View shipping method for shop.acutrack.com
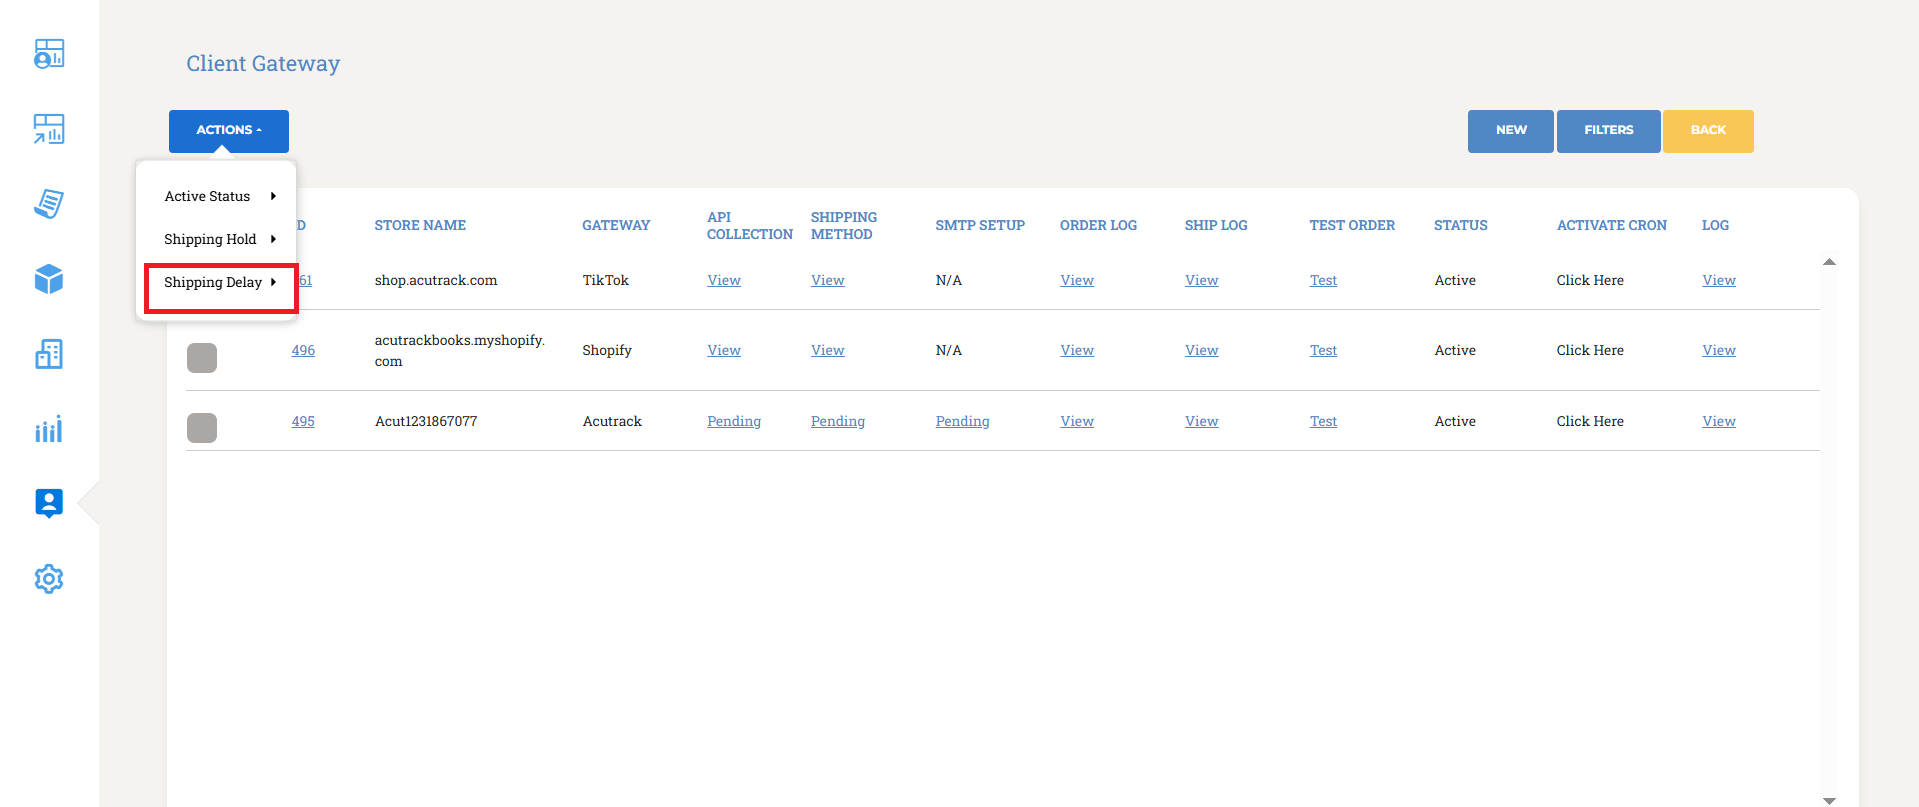 828,280
